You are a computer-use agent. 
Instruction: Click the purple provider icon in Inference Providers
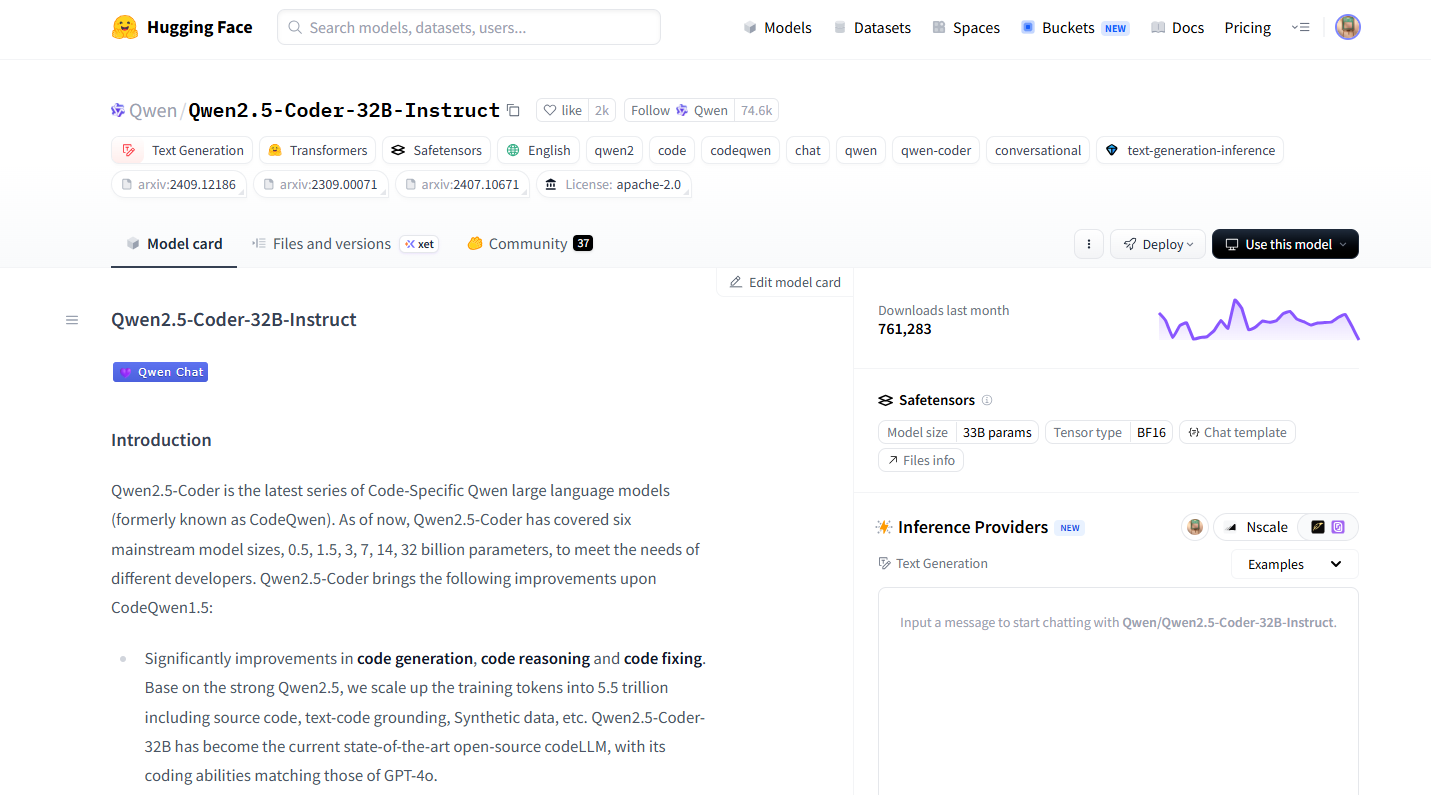[x=1338, y=527]
